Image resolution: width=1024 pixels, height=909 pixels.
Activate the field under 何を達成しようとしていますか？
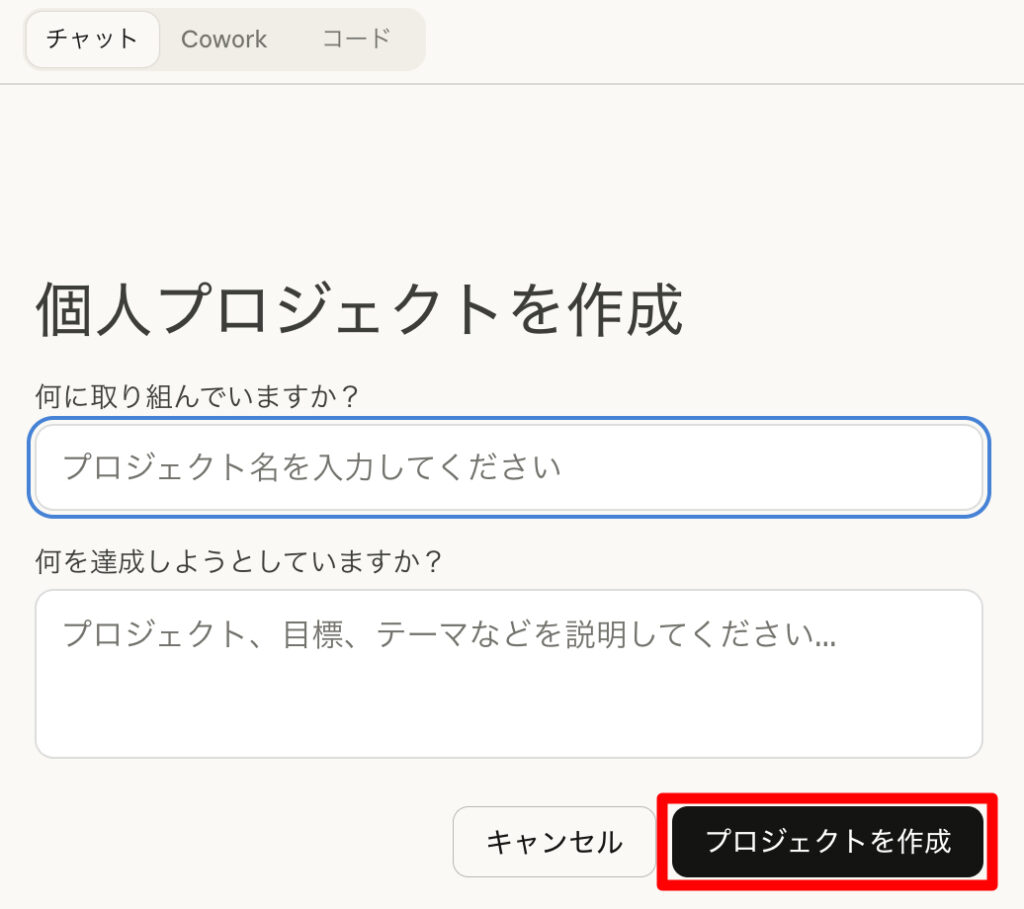click(510, 673)
